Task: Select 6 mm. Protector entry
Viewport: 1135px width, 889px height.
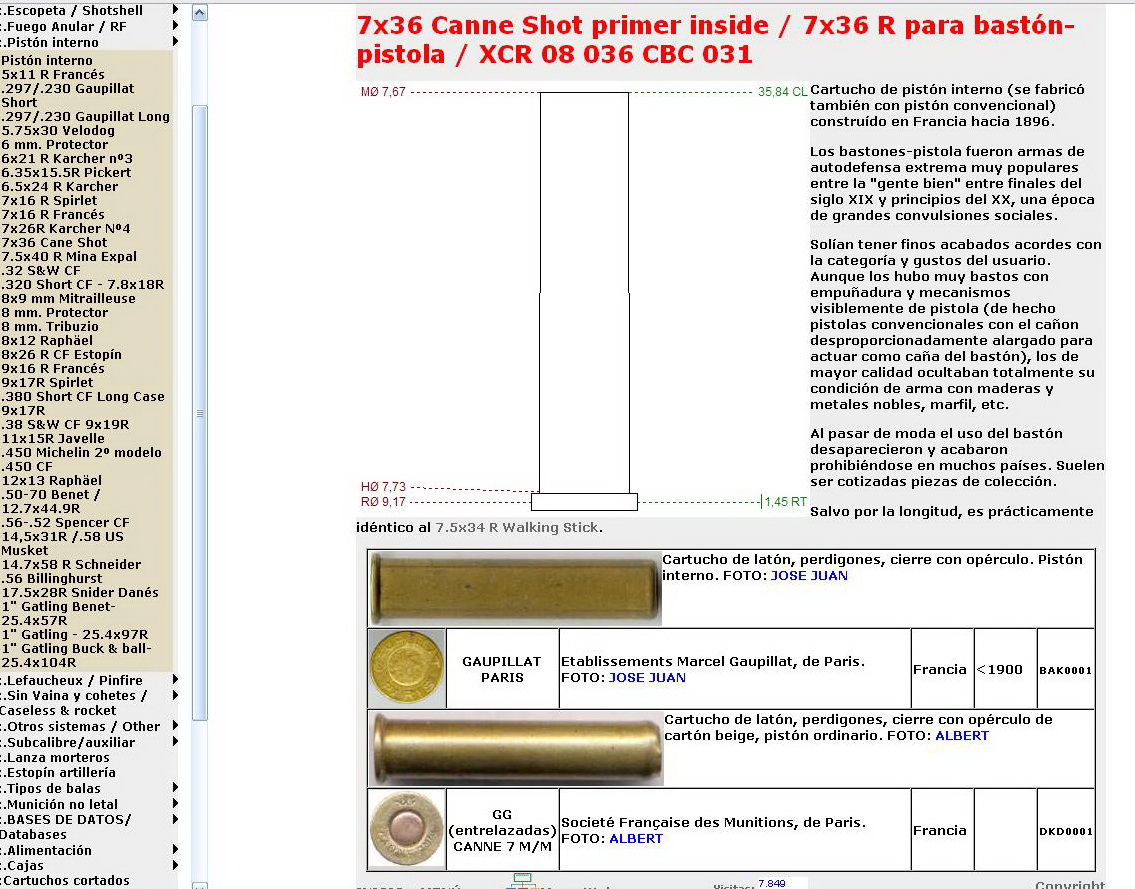Action: pos(54,144)
